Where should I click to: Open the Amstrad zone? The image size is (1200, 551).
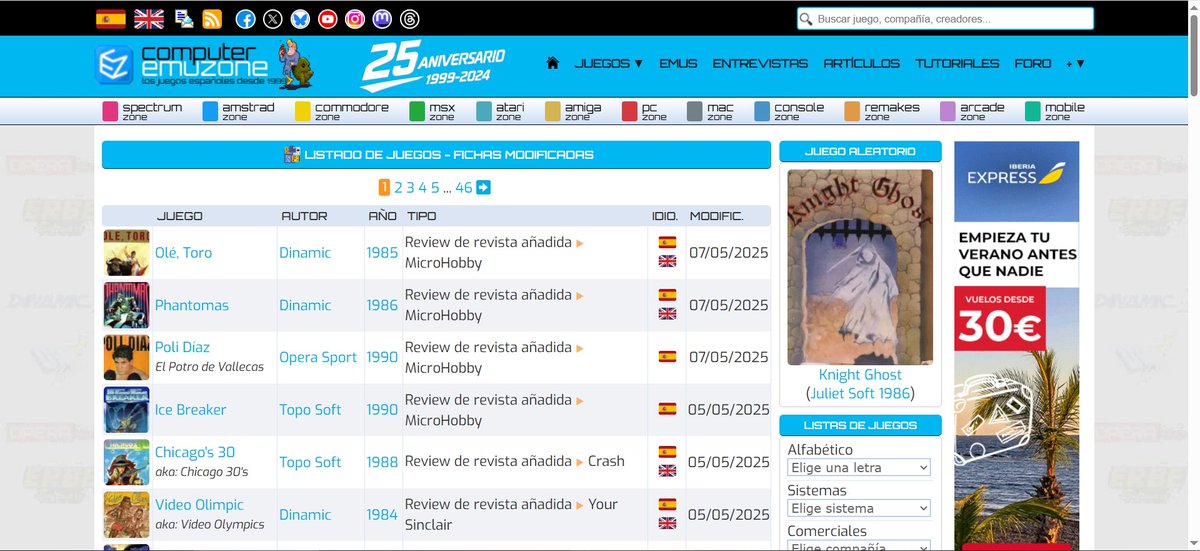(x=238, y=111)
